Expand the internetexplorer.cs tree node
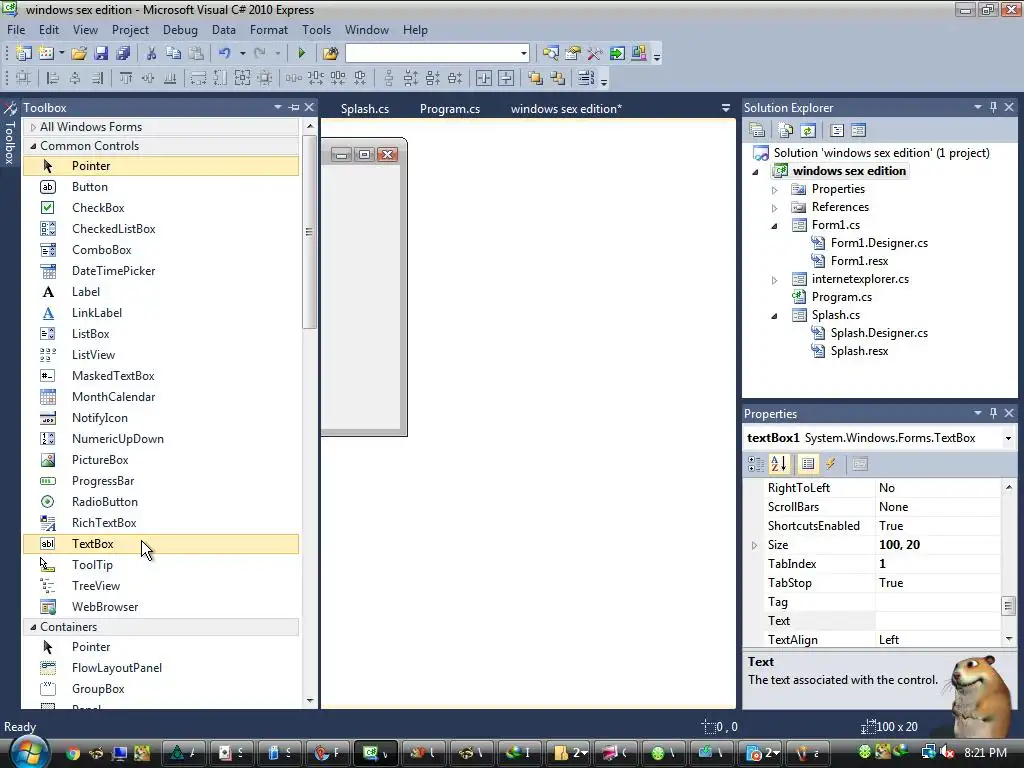 [x=775, y=280]
